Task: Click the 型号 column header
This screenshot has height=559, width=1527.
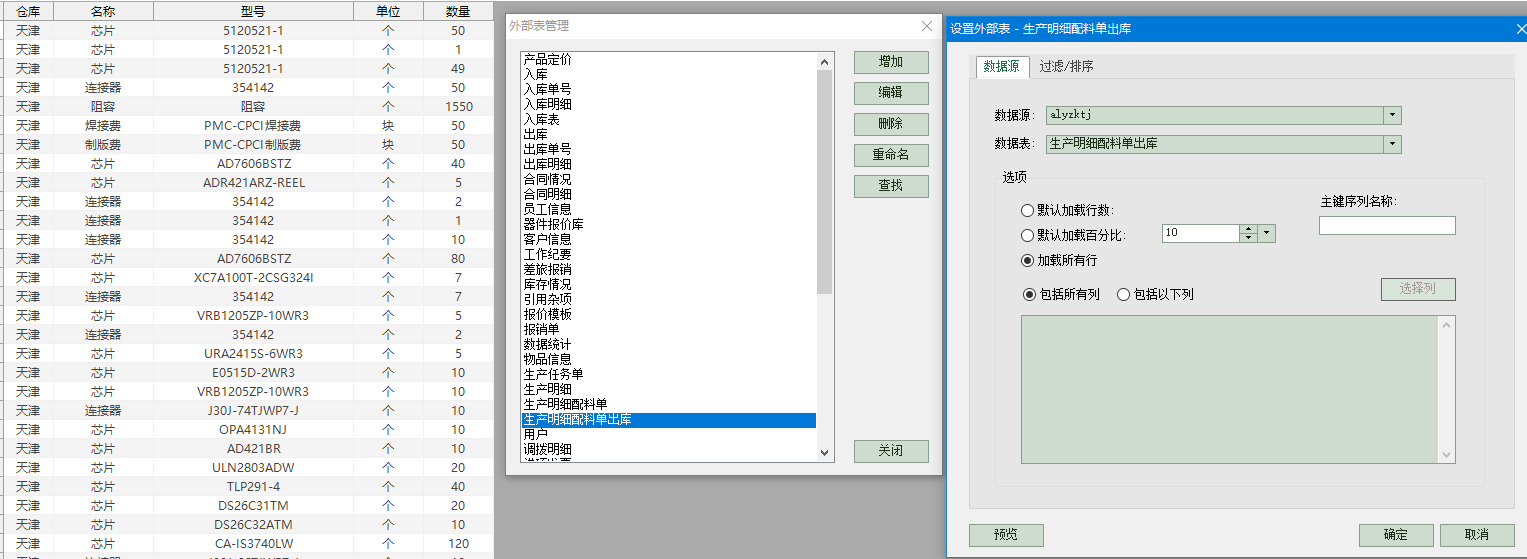Action: tap(253, 11)
